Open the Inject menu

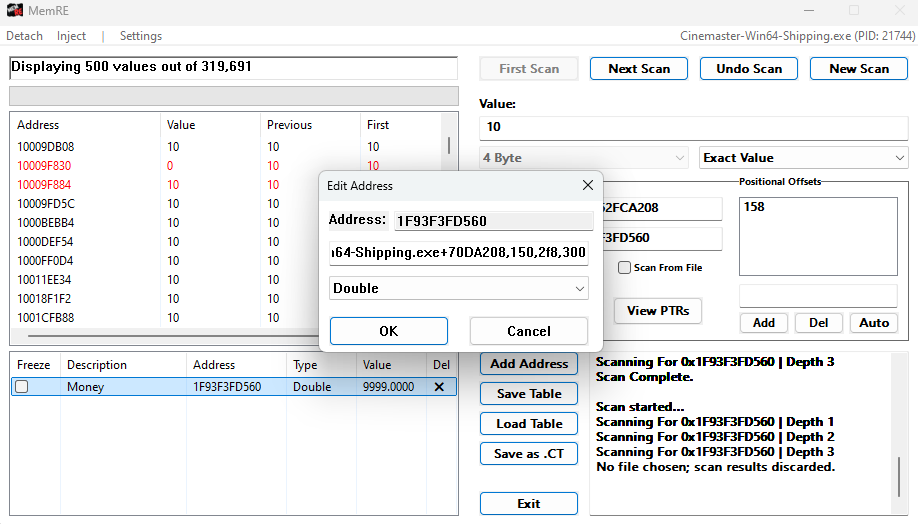pos(71,36)
